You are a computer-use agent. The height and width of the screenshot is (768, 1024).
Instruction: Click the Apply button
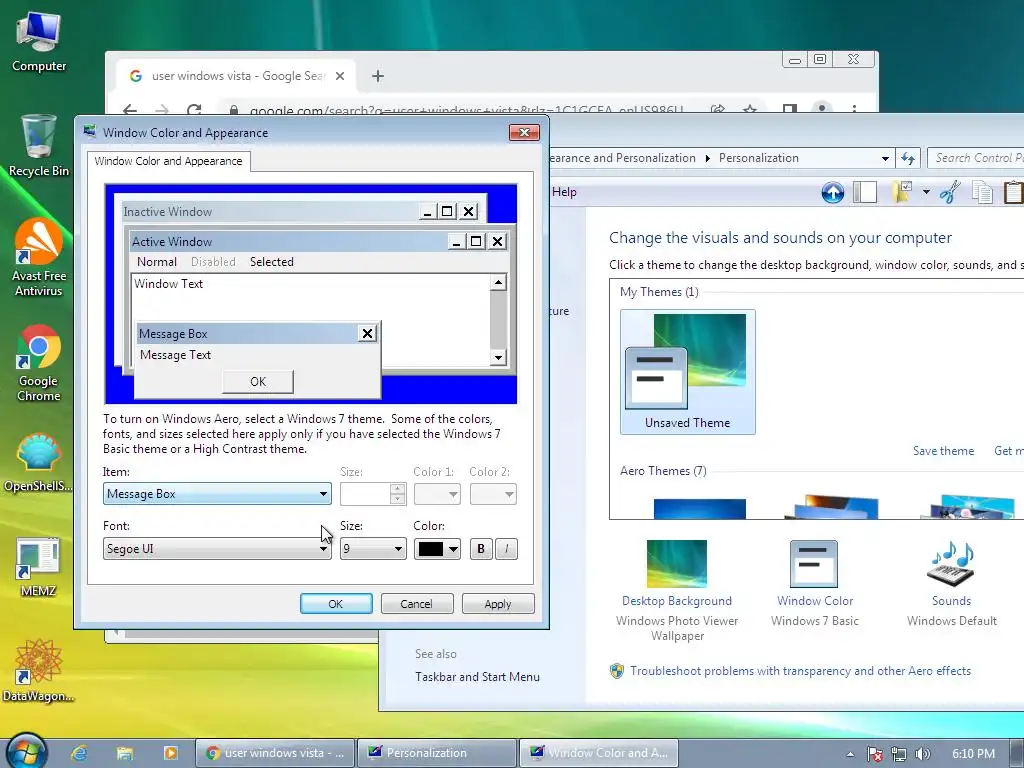pyautogui.click(x=498, y=604)
